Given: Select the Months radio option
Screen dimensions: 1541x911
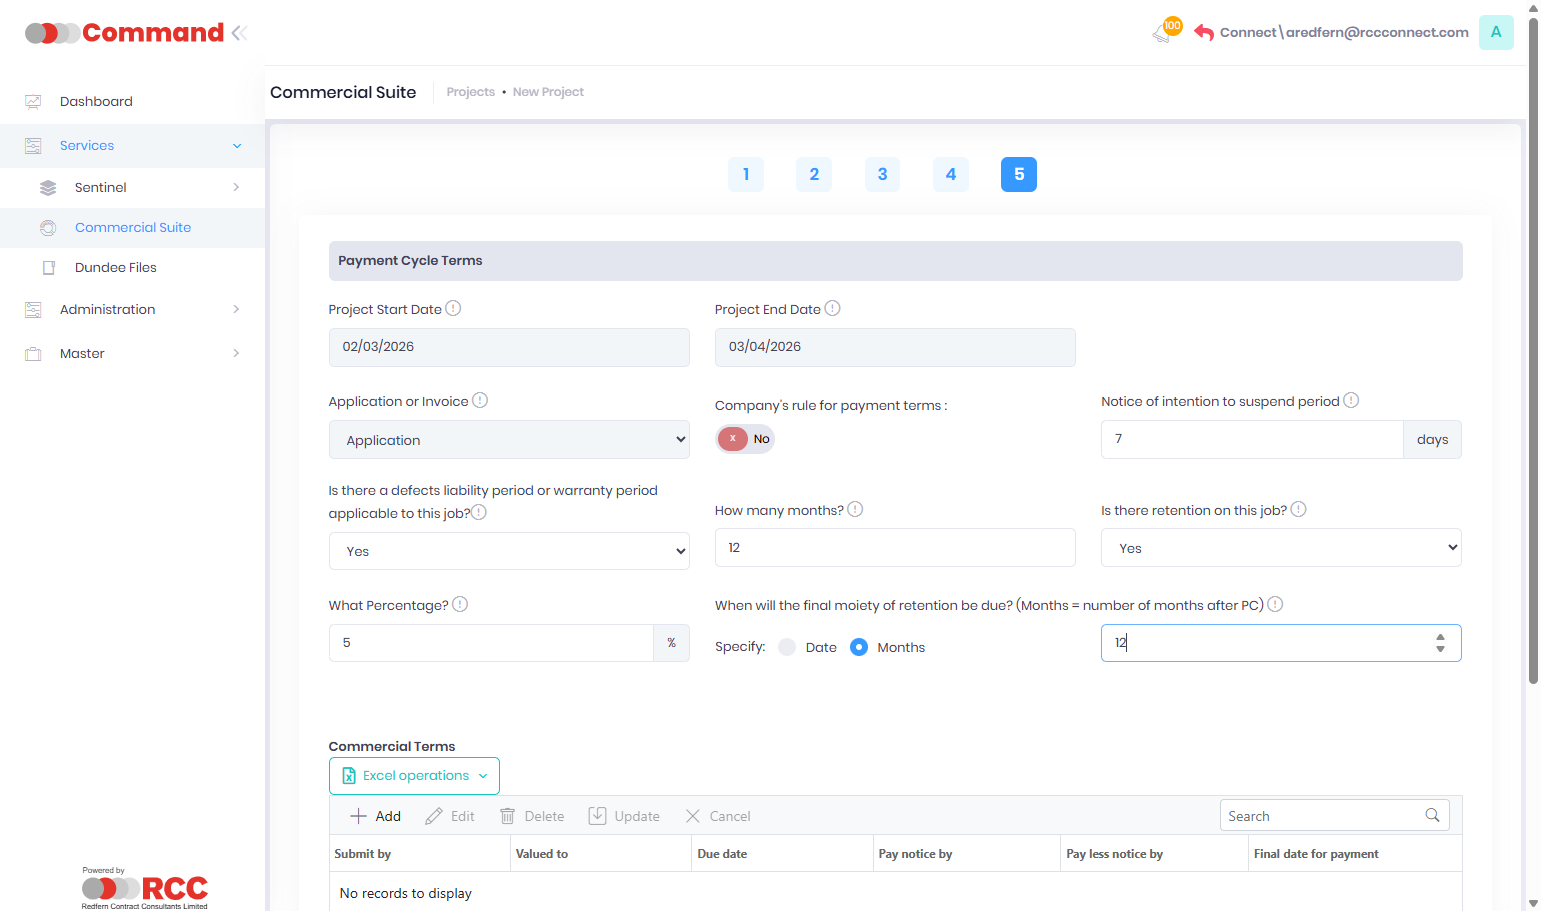Looking at the screenshot, I should click(x=859, y=647).
